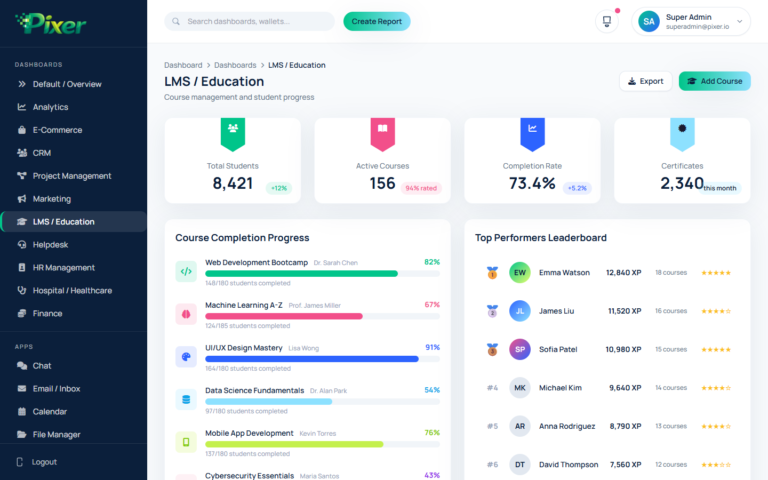Click the Mobile App Development phone icon
The image size is (768, 480).
(x=186, y=442)
